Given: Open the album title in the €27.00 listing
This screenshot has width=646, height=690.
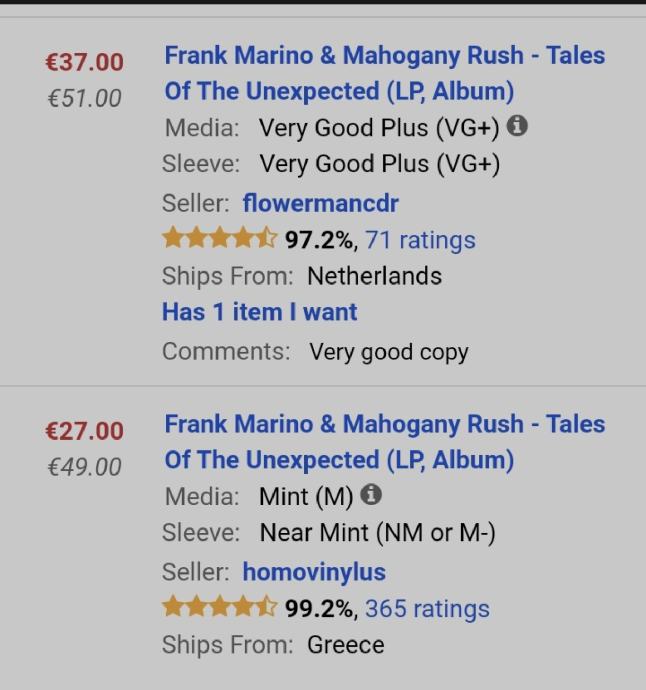Looking at the screenshot, I should (384, 441).
